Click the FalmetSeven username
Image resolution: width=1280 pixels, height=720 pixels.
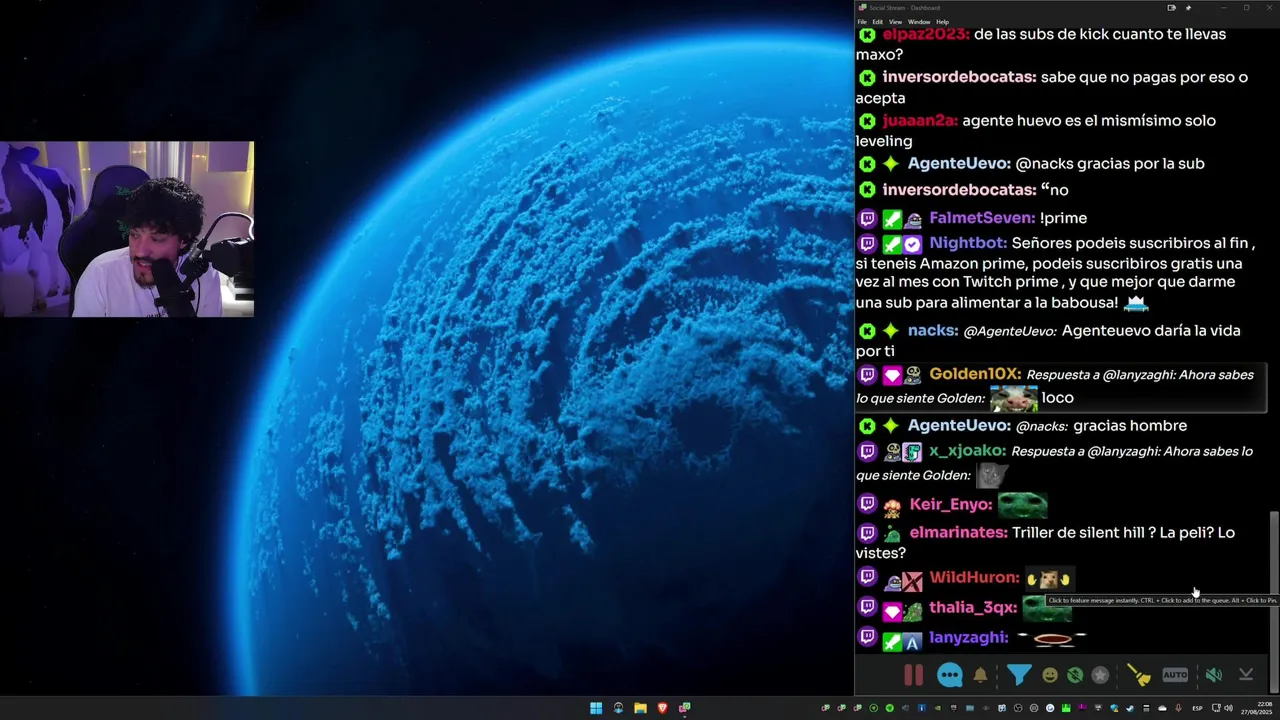(982, 217)
